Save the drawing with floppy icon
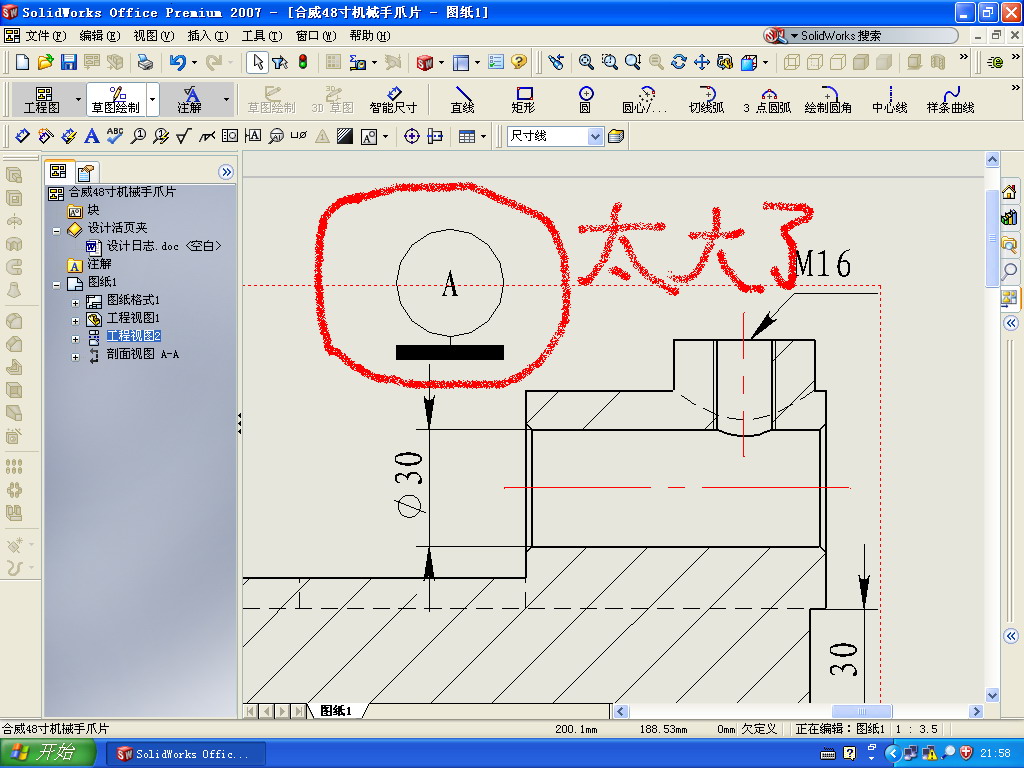 coord(69,62)
